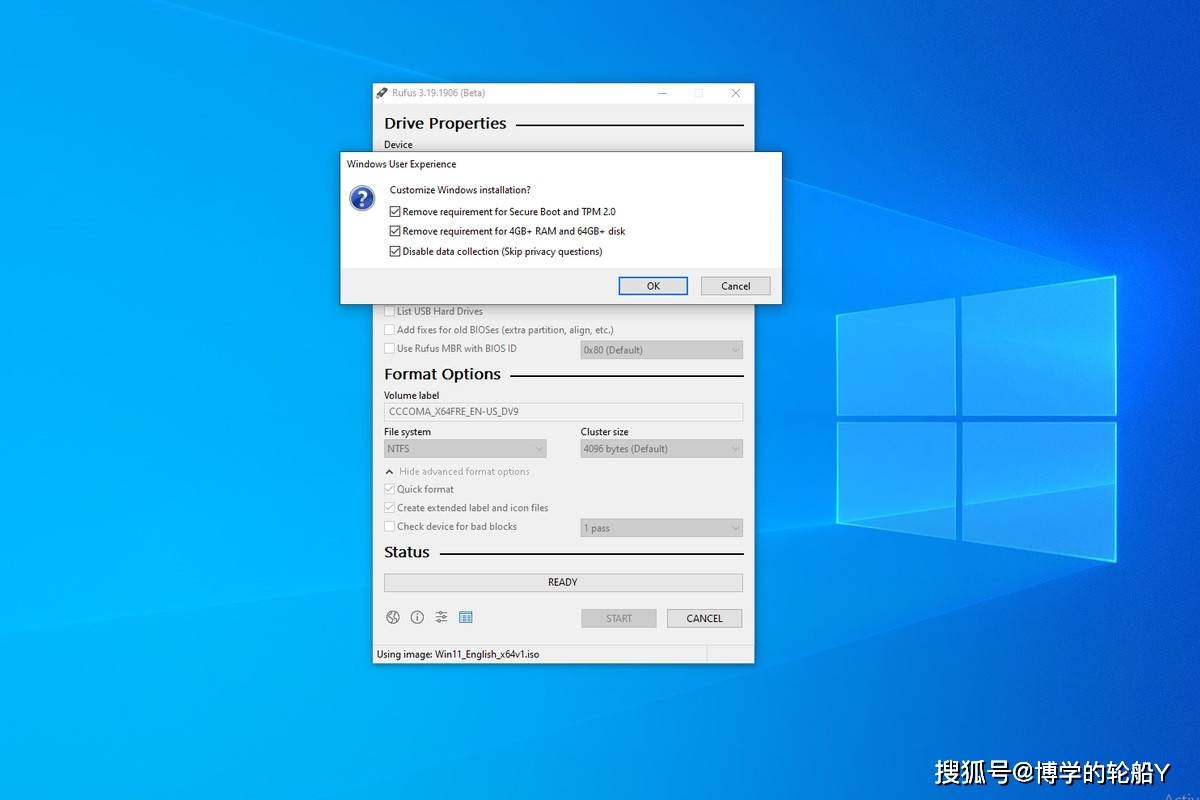This screenshot has width=1200, height=800.
Task: Show the Rufus log icon
Action: click(465, 618)
